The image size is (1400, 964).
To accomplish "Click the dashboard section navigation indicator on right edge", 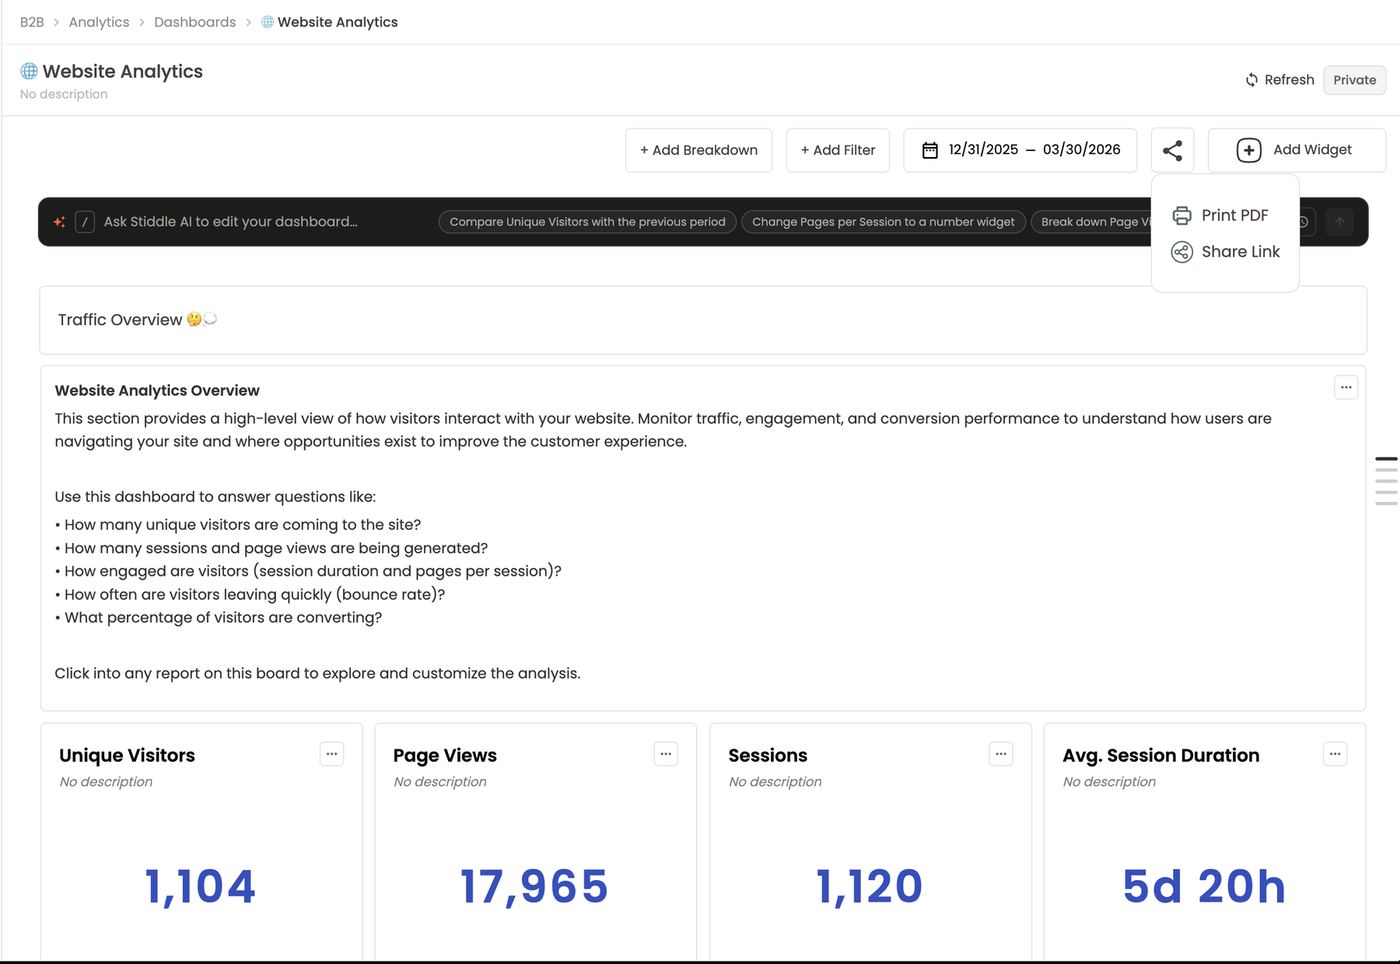I will point(1386,481).
